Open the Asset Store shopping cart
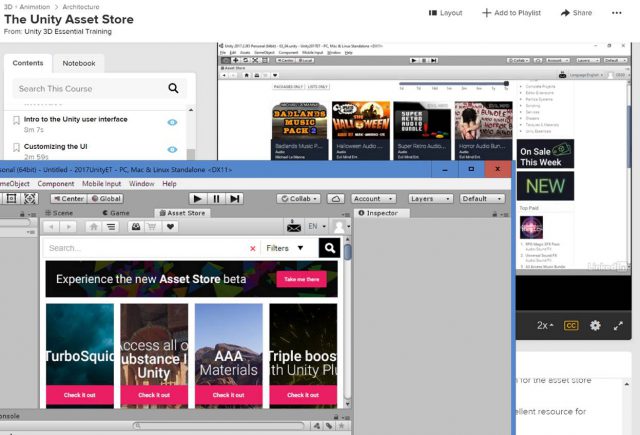The width and height of the screenshot is (640, 435). [x=152, y=226]
